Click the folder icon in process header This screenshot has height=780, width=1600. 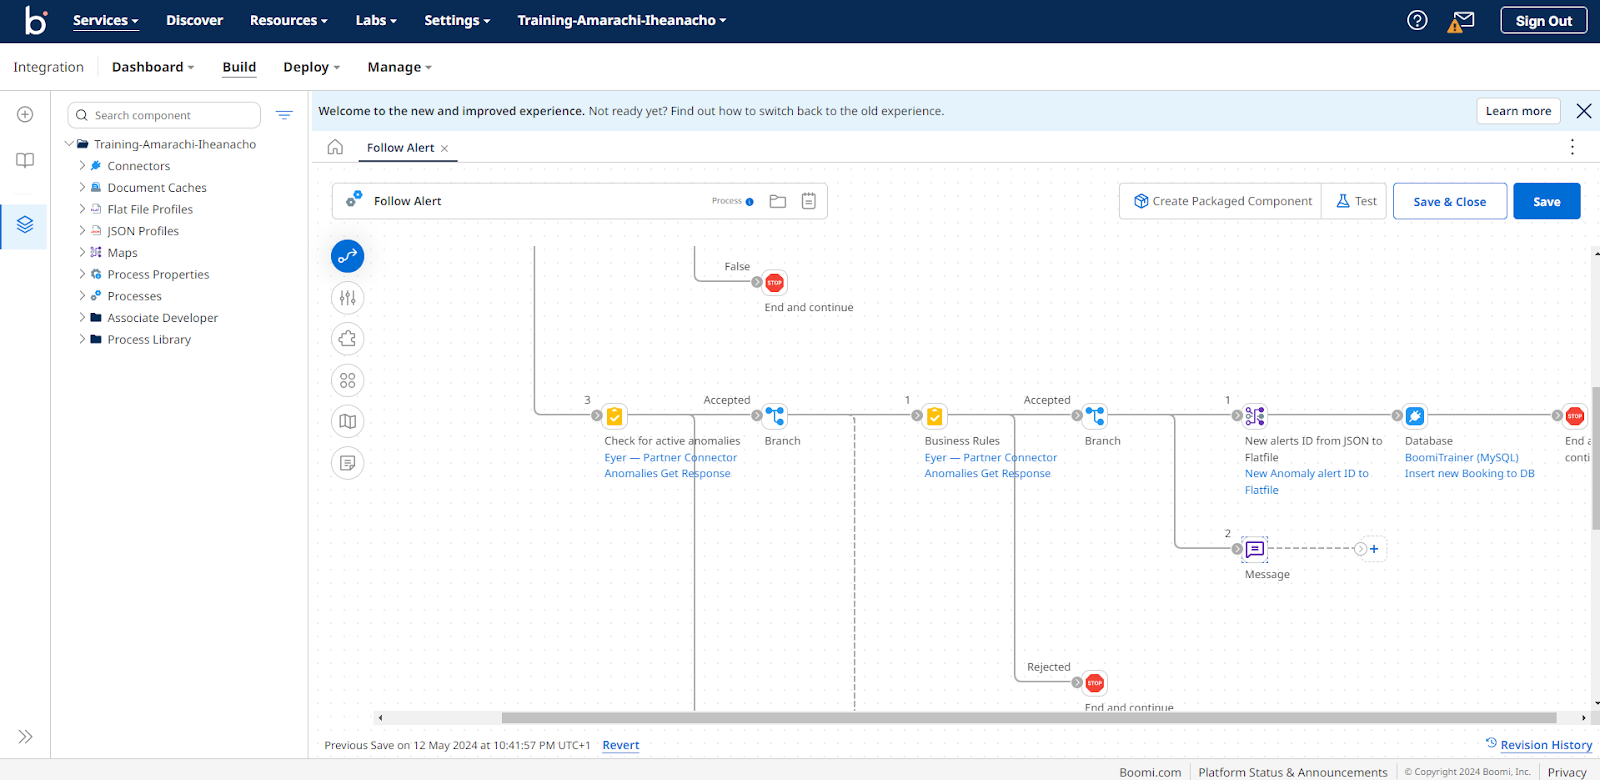pos(778,201)
